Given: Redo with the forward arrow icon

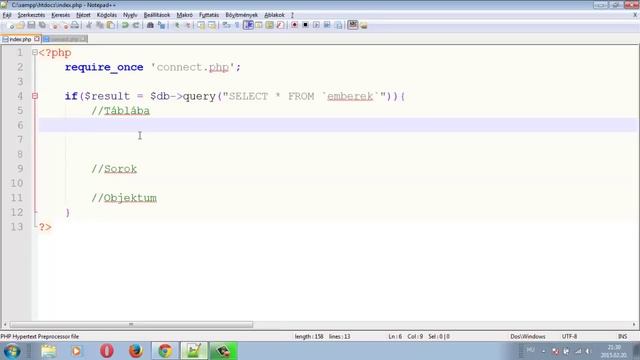Looking at the screenshot, I should pyautogui.click(x=136, y=25).
